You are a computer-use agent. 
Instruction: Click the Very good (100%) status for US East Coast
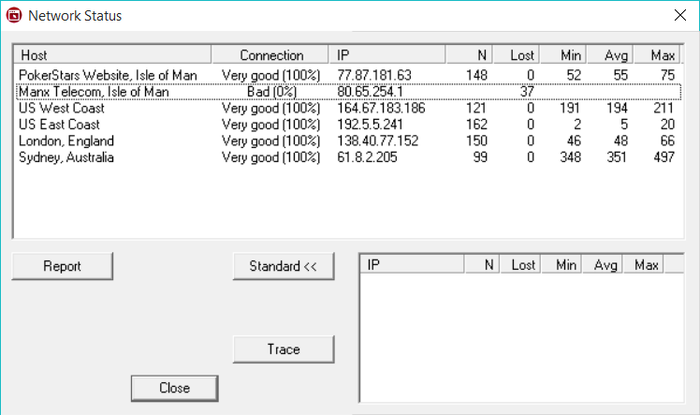tap(271, 124)
